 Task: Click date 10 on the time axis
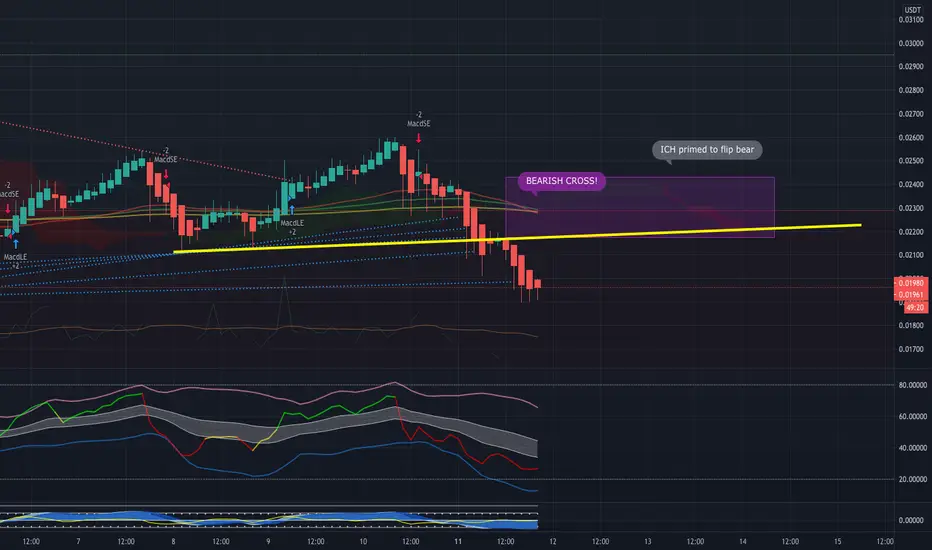coord(363,542)
